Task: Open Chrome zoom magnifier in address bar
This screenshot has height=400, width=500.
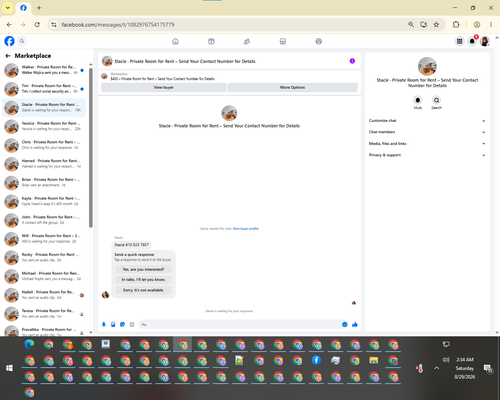Action: [x=411, y=25]
